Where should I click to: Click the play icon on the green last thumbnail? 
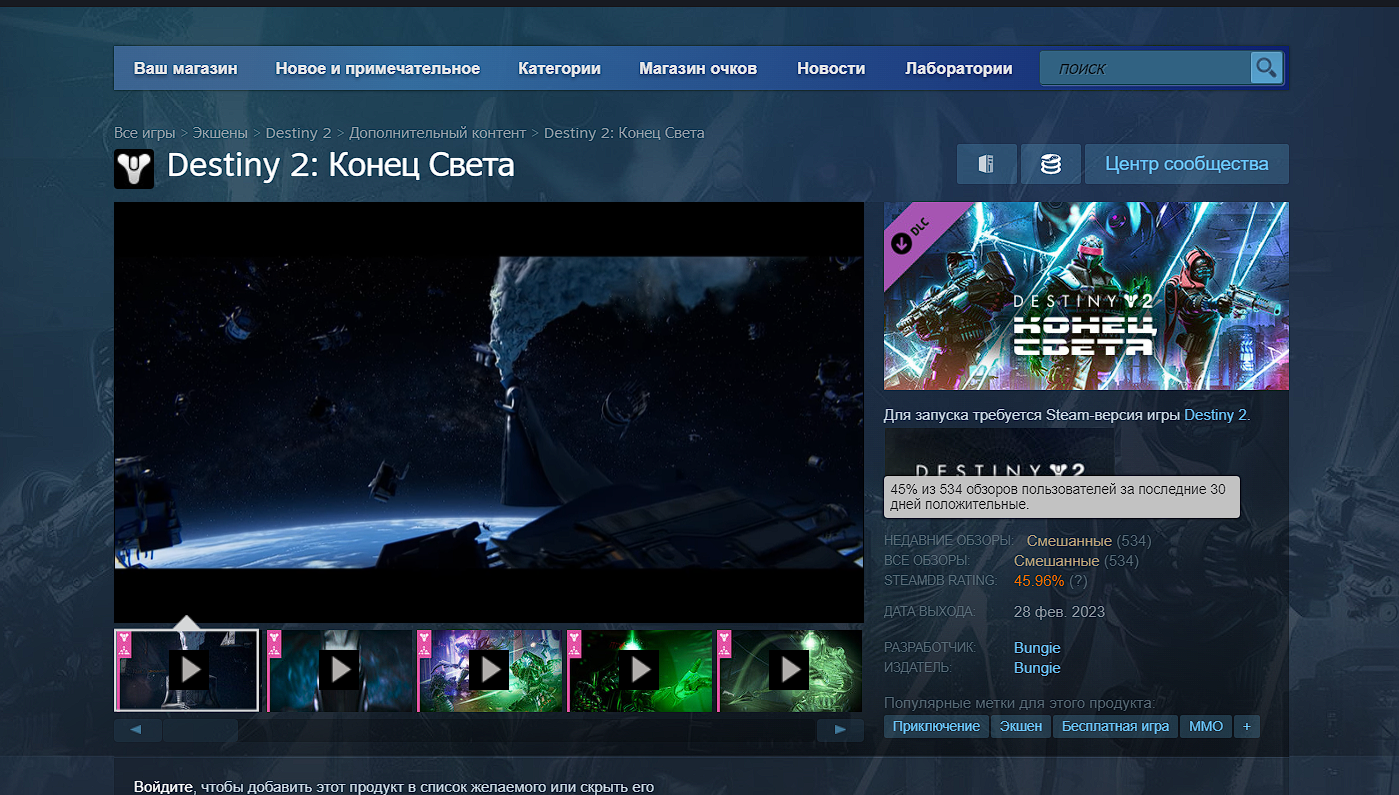coord(789,670)
